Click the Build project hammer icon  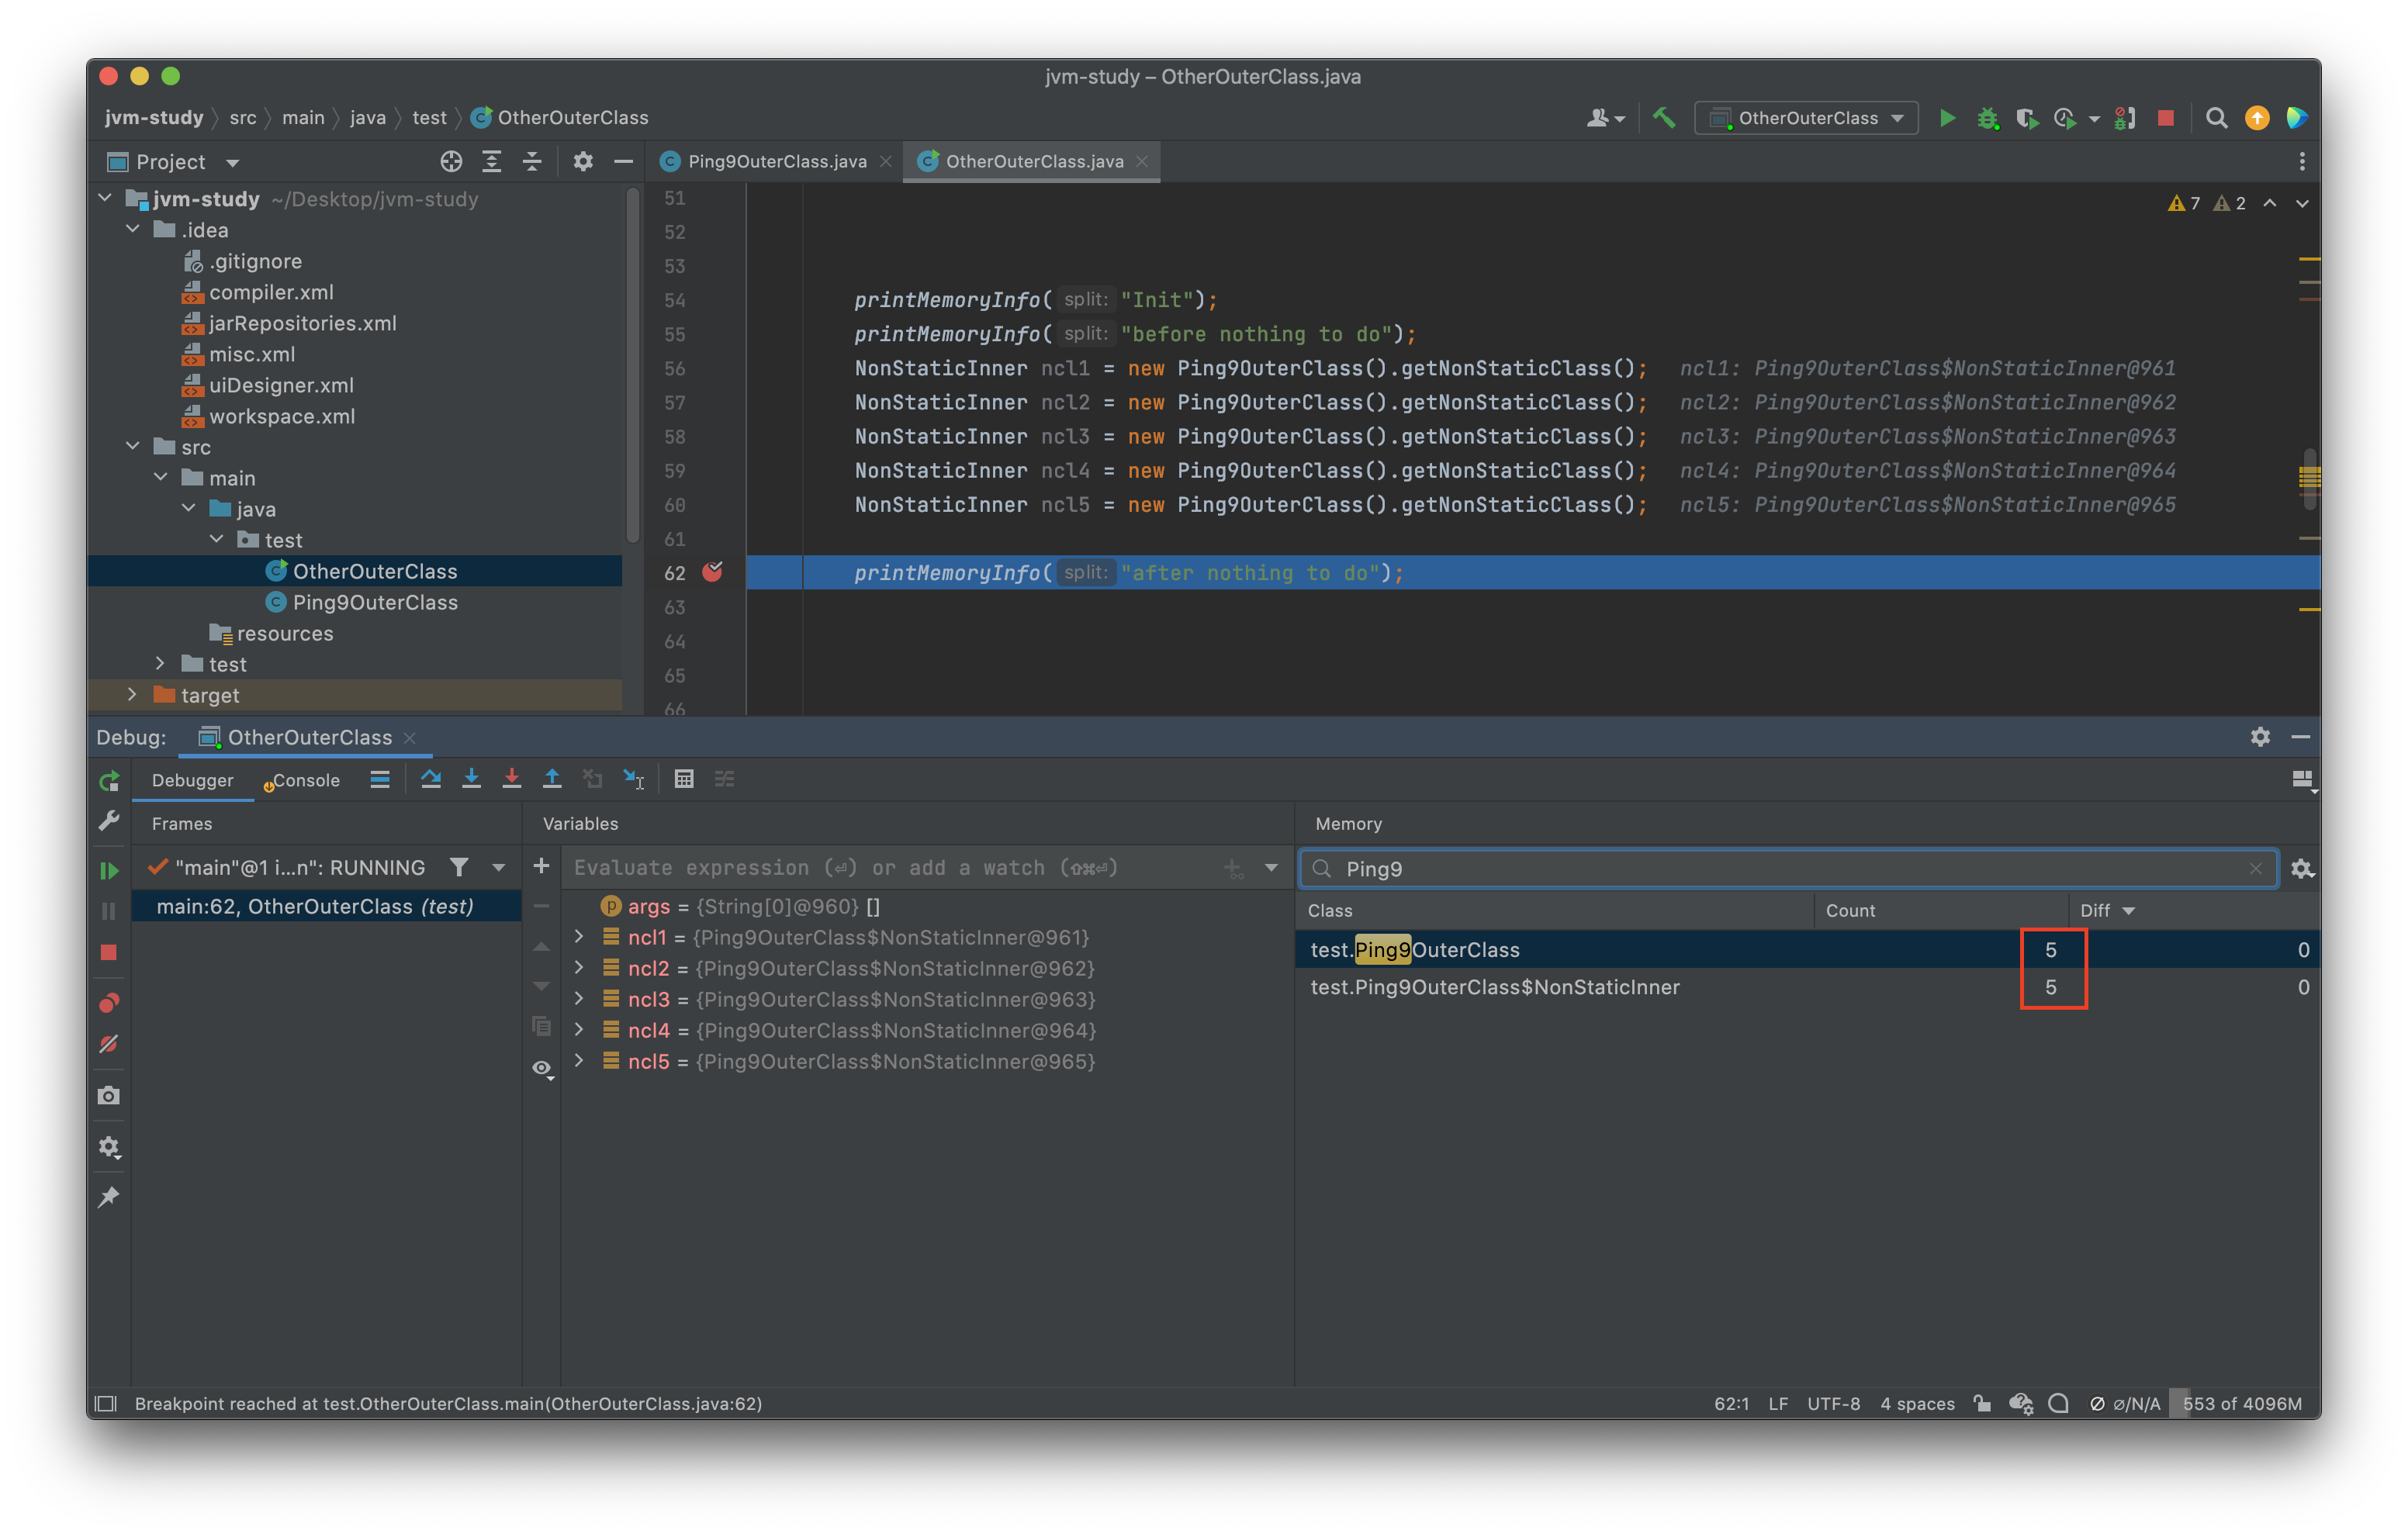tap(1664, 118)
